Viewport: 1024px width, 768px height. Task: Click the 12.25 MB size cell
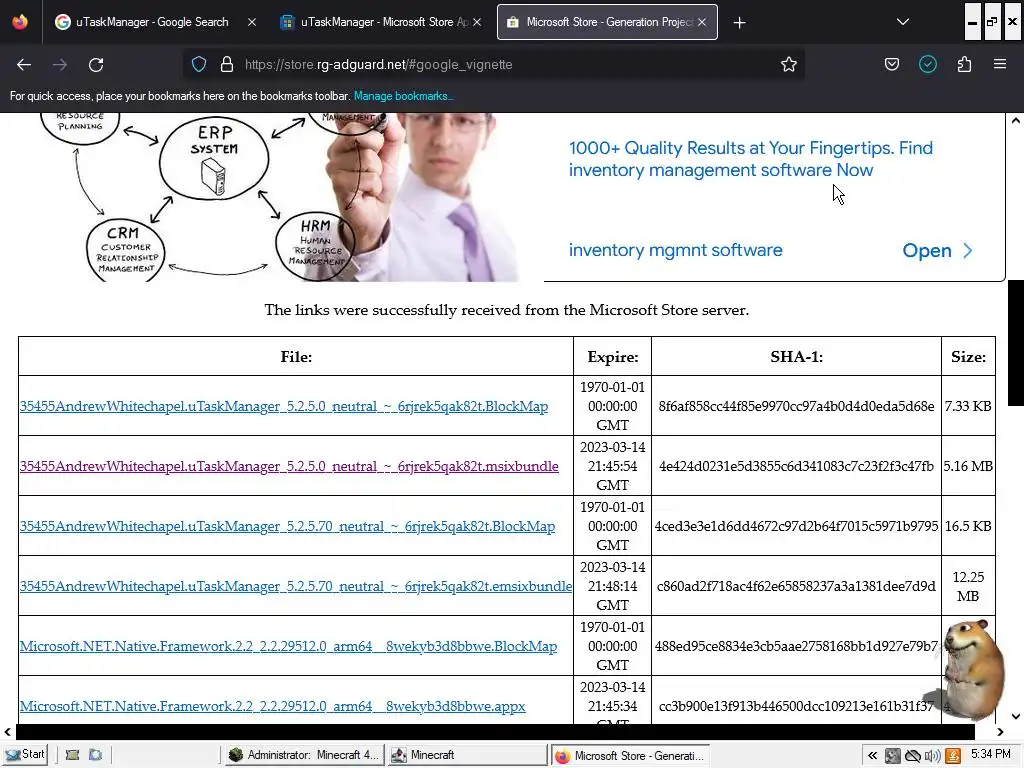coord(968,586)
